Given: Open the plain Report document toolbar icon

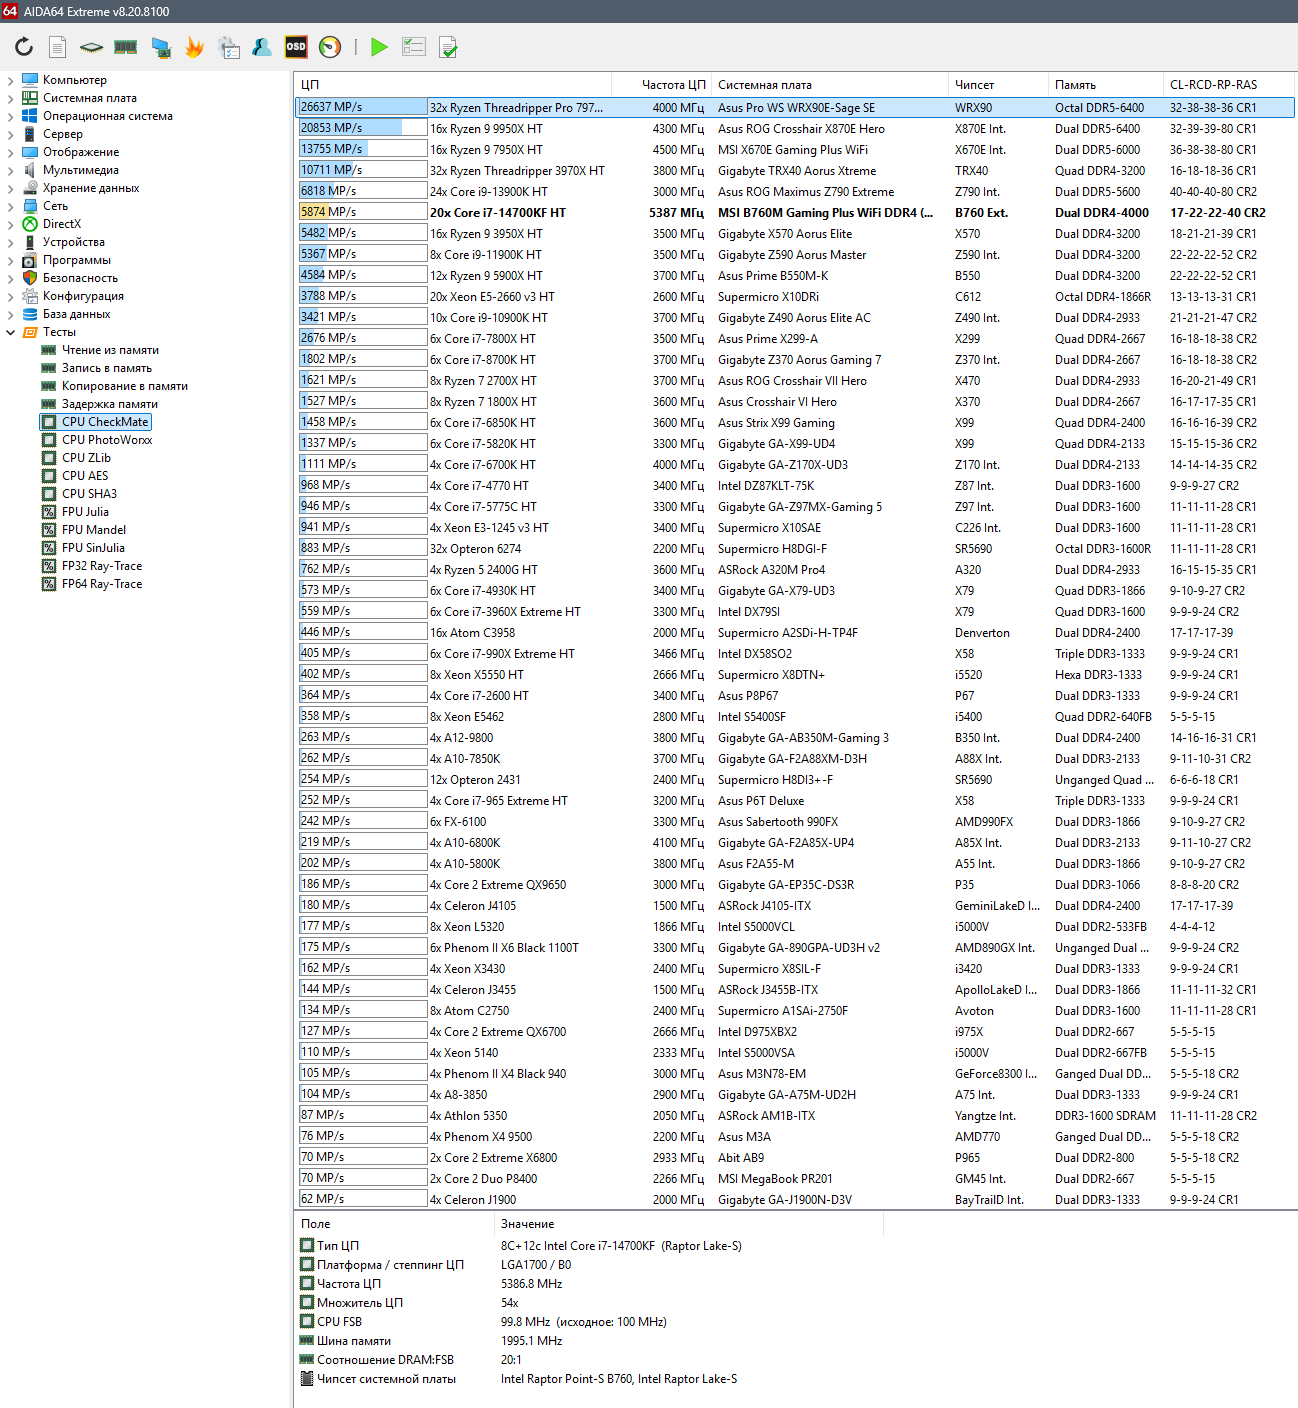Looking at the screenshot, I should coord(58,47).
